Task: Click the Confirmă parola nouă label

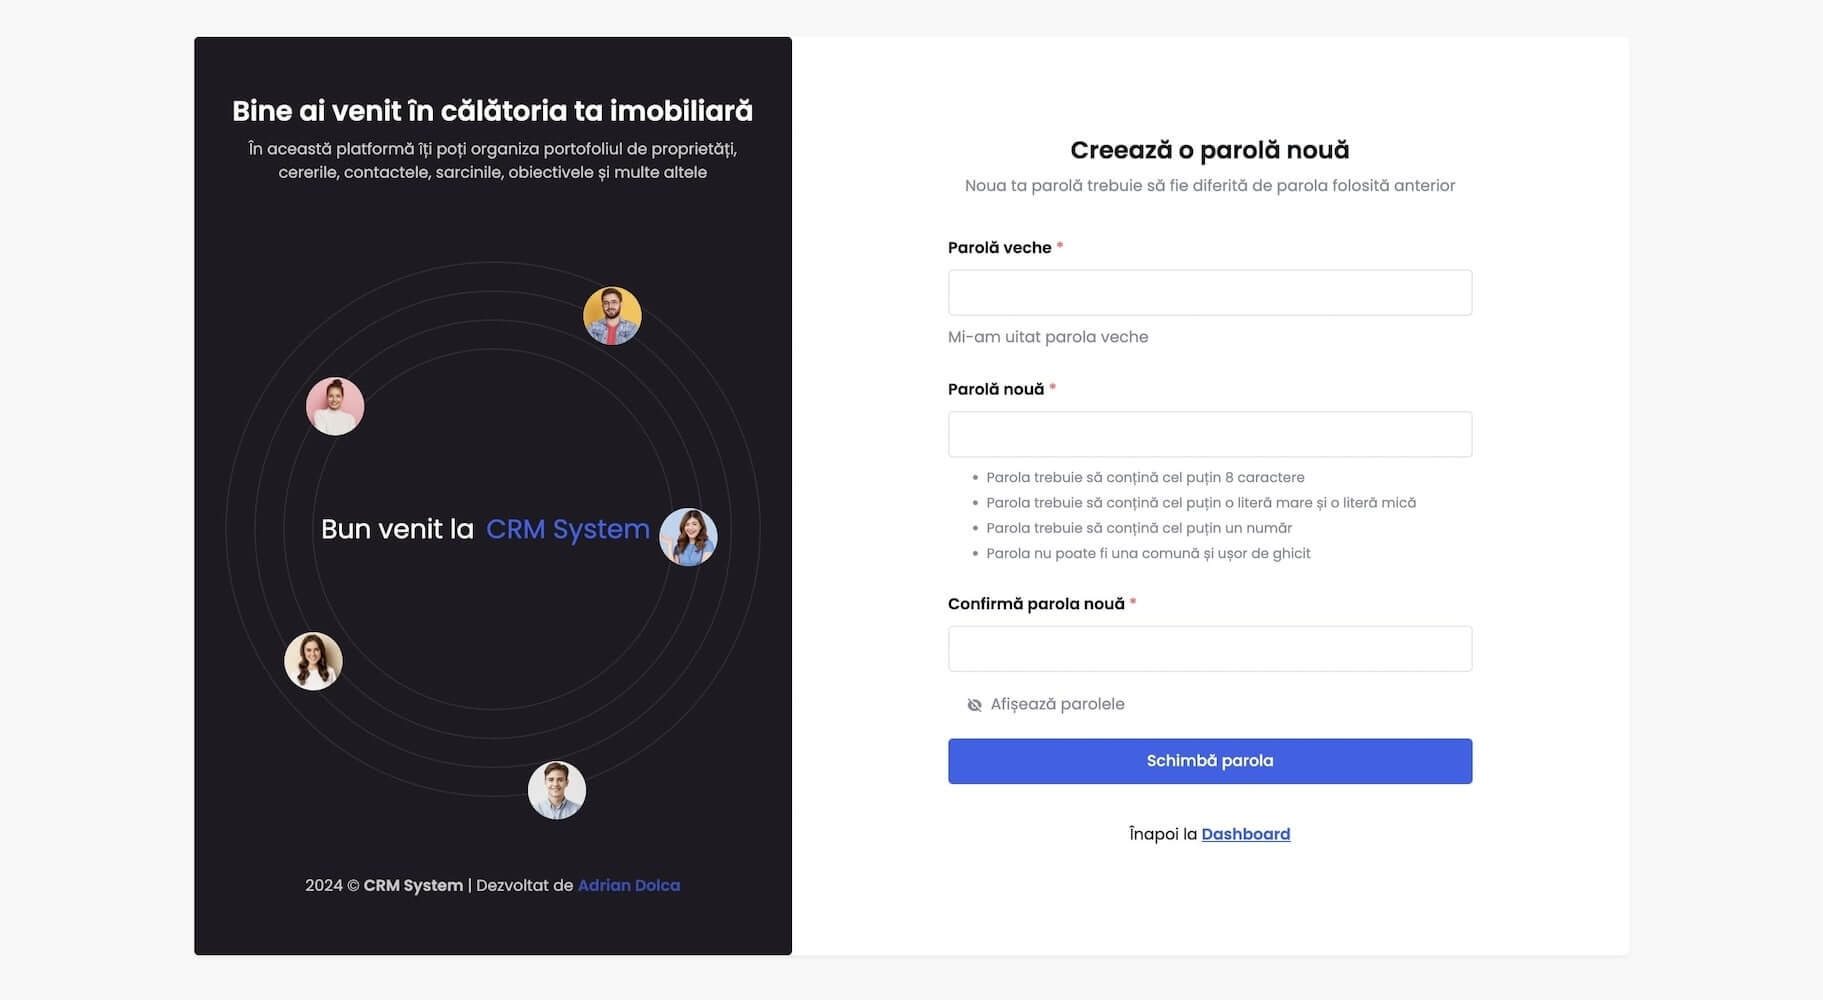Action: click(1036, 604)
